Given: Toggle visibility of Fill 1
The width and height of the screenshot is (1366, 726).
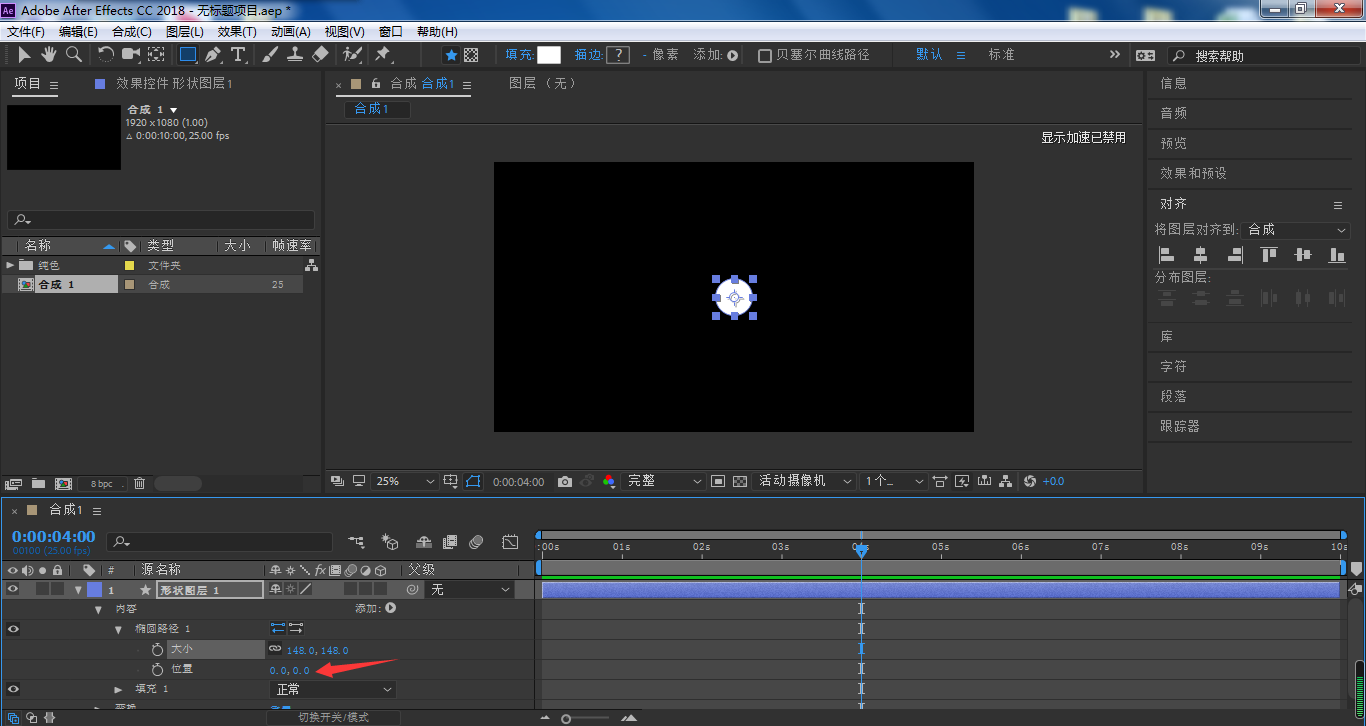Looking at the screenshot, I should tap(13, 689).
